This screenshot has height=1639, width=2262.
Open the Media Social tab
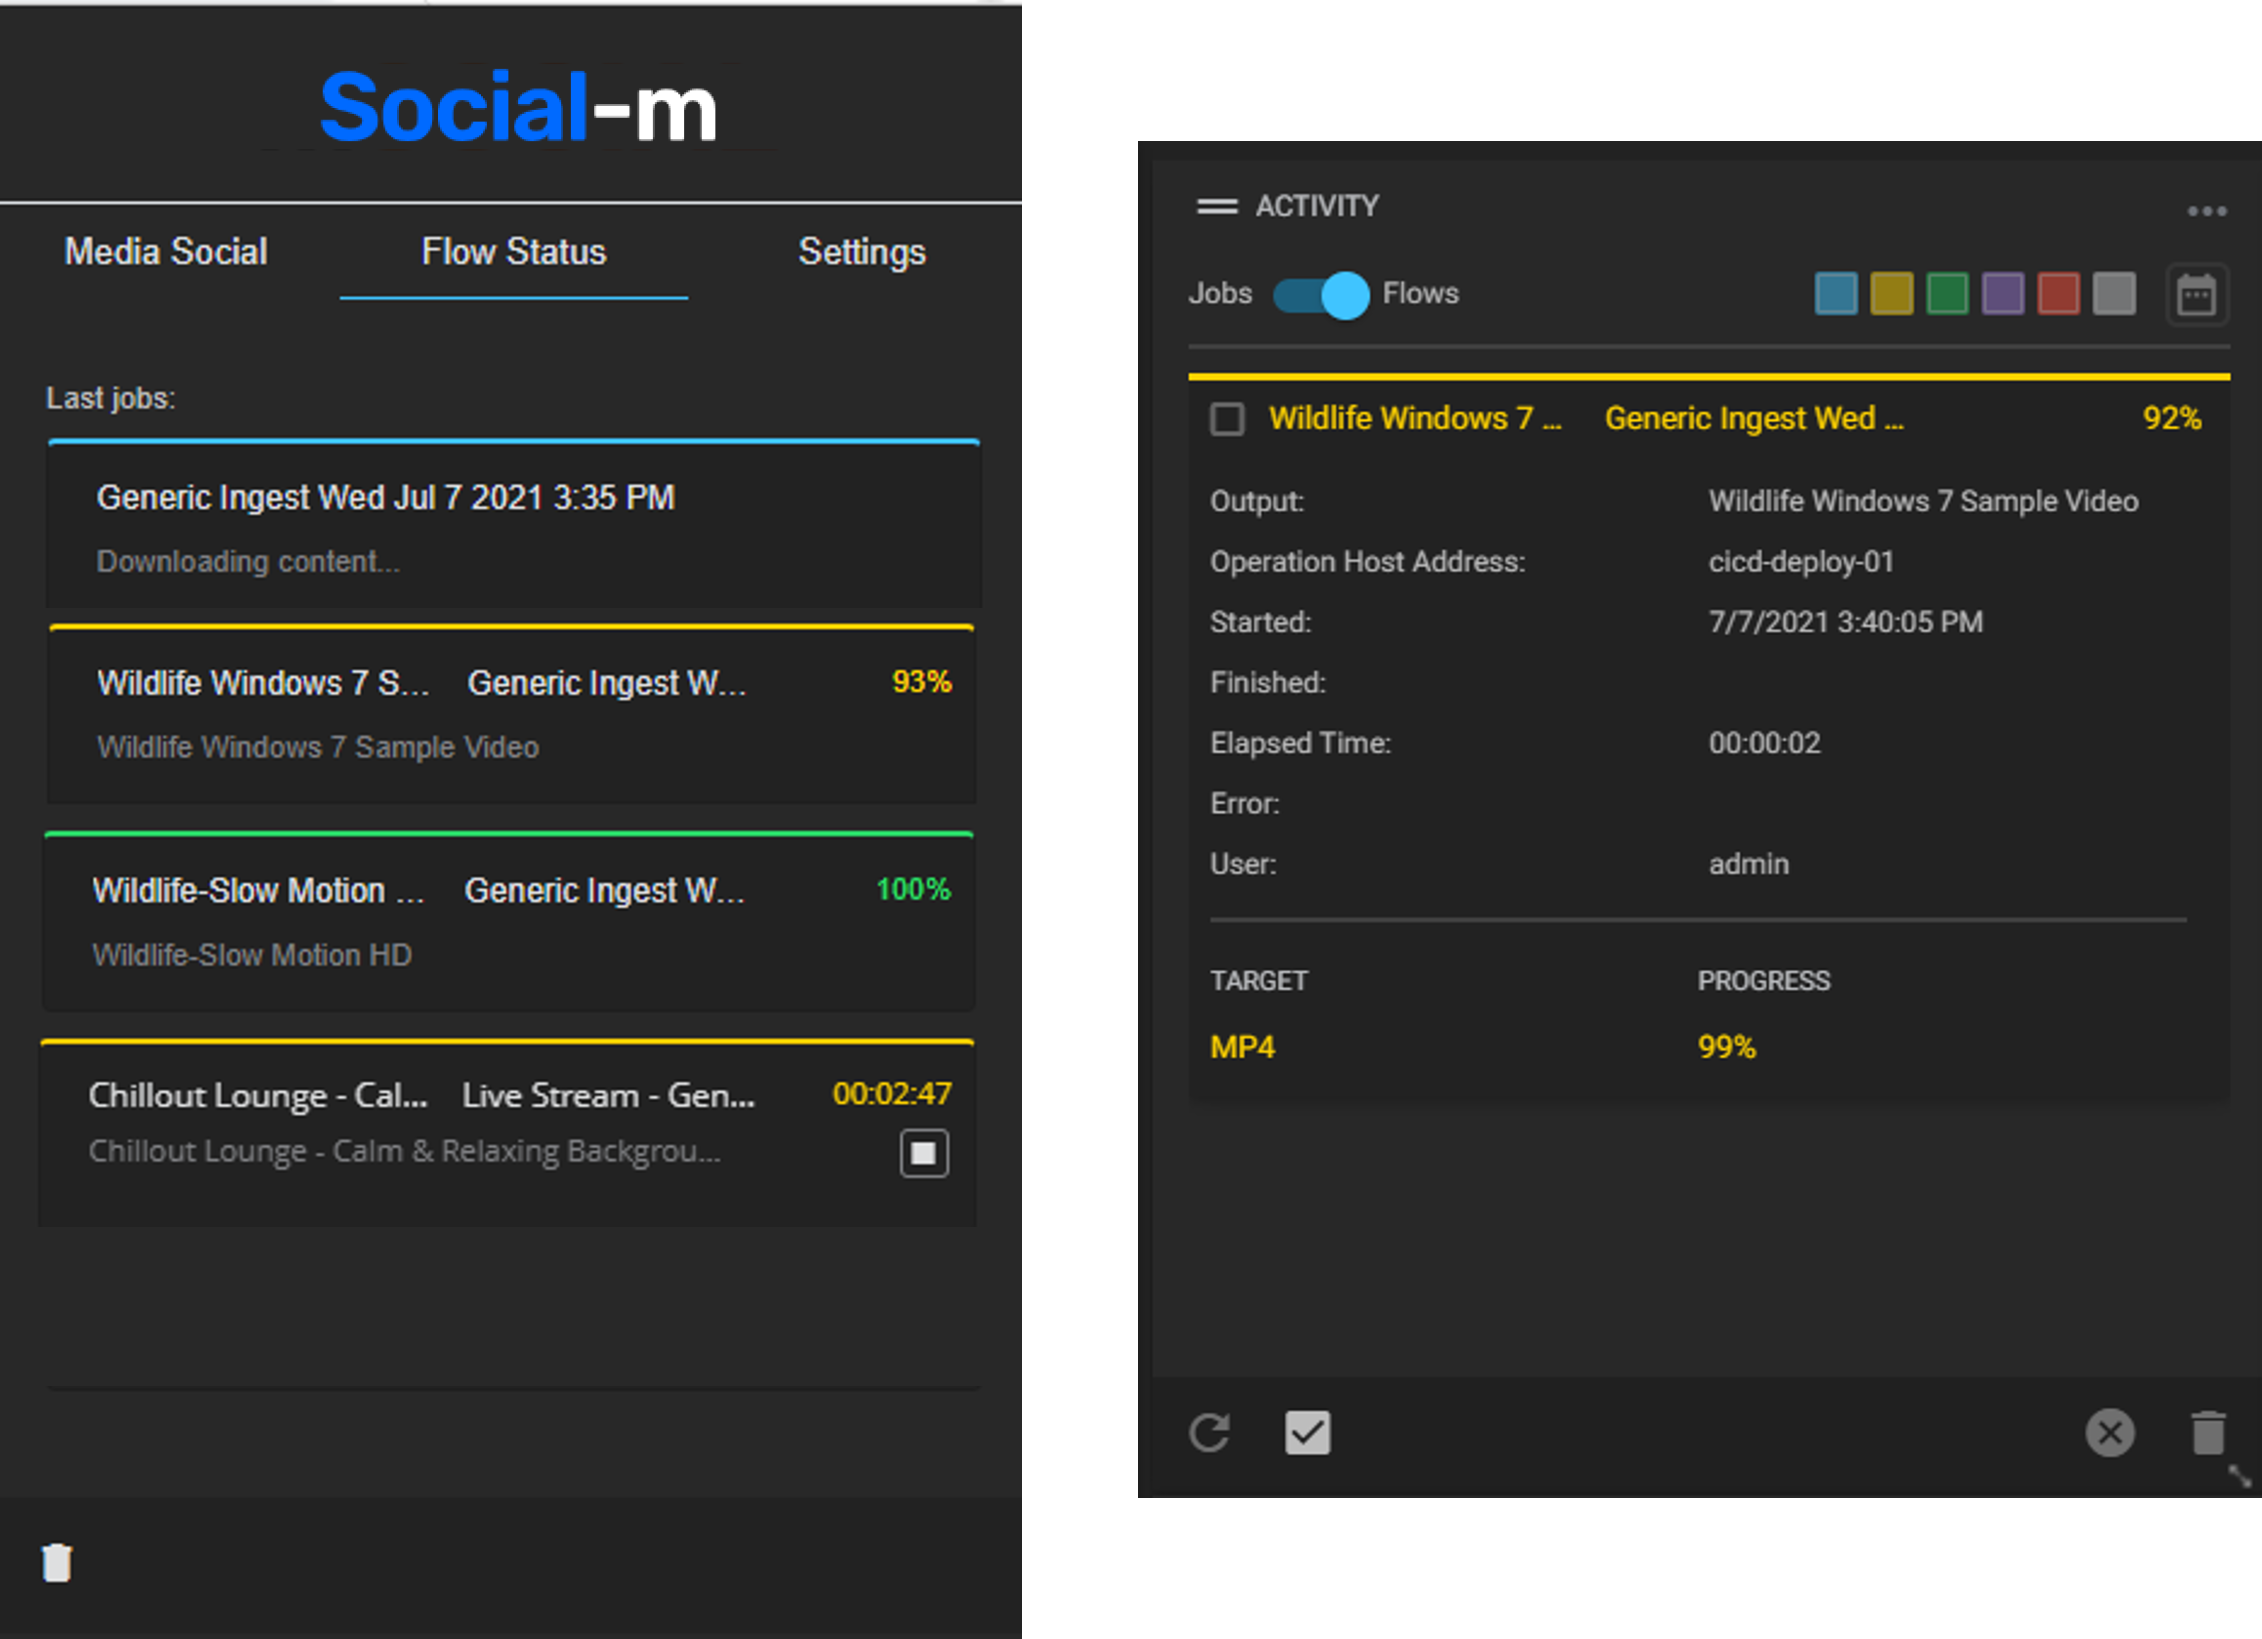(x=166, y=251)
